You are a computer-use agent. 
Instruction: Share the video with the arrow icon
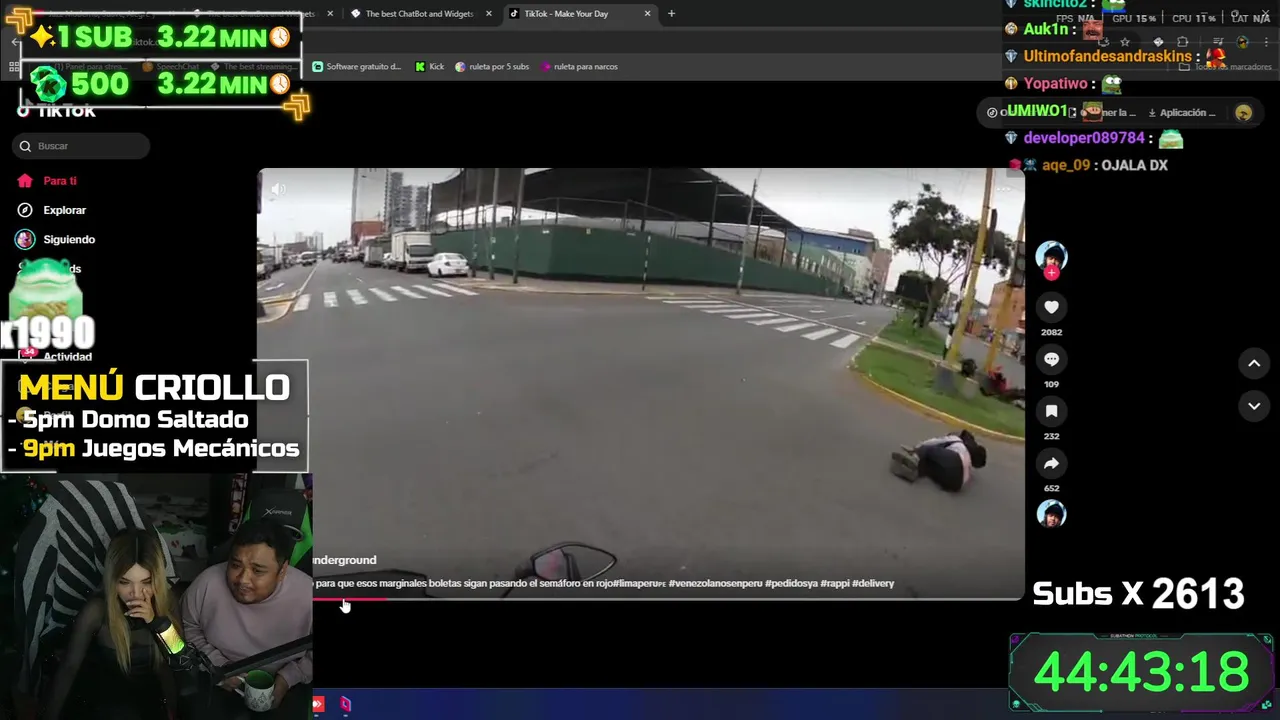[1051, 464]
